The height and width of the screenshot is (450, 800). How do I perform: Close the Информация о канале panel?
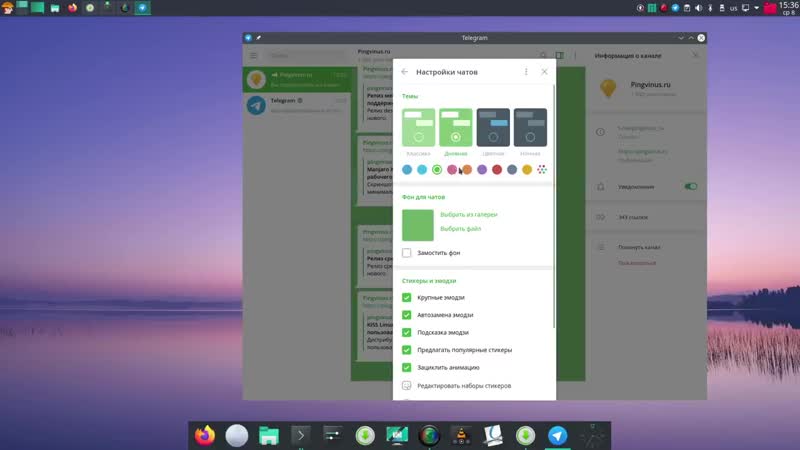click(695, 55)
